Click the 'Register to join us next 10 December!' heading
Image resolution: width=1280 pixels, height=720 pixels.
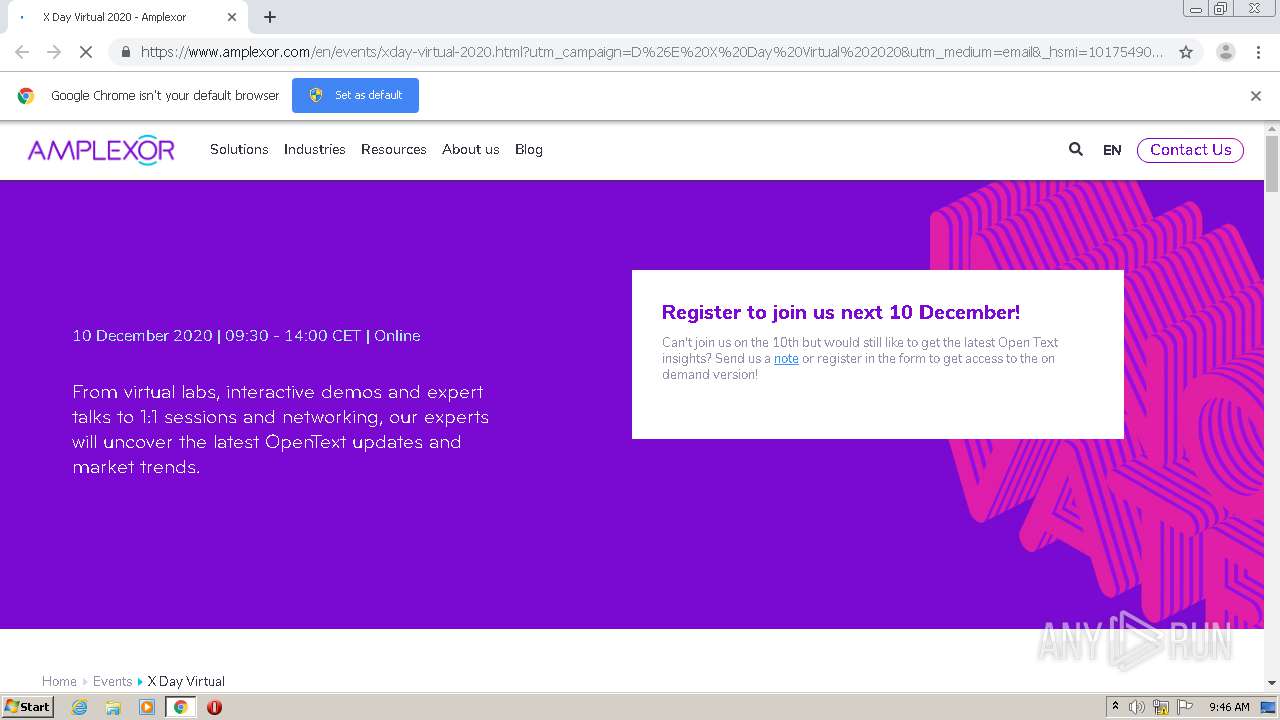(841, 312)
